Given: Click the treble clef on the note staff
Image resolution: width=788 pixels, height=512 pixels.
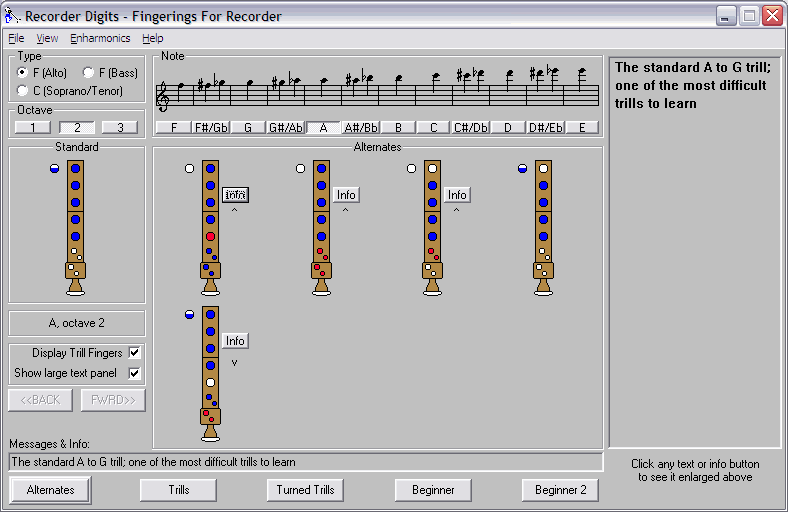Looking at the screenshot, I should pos(163,95).
